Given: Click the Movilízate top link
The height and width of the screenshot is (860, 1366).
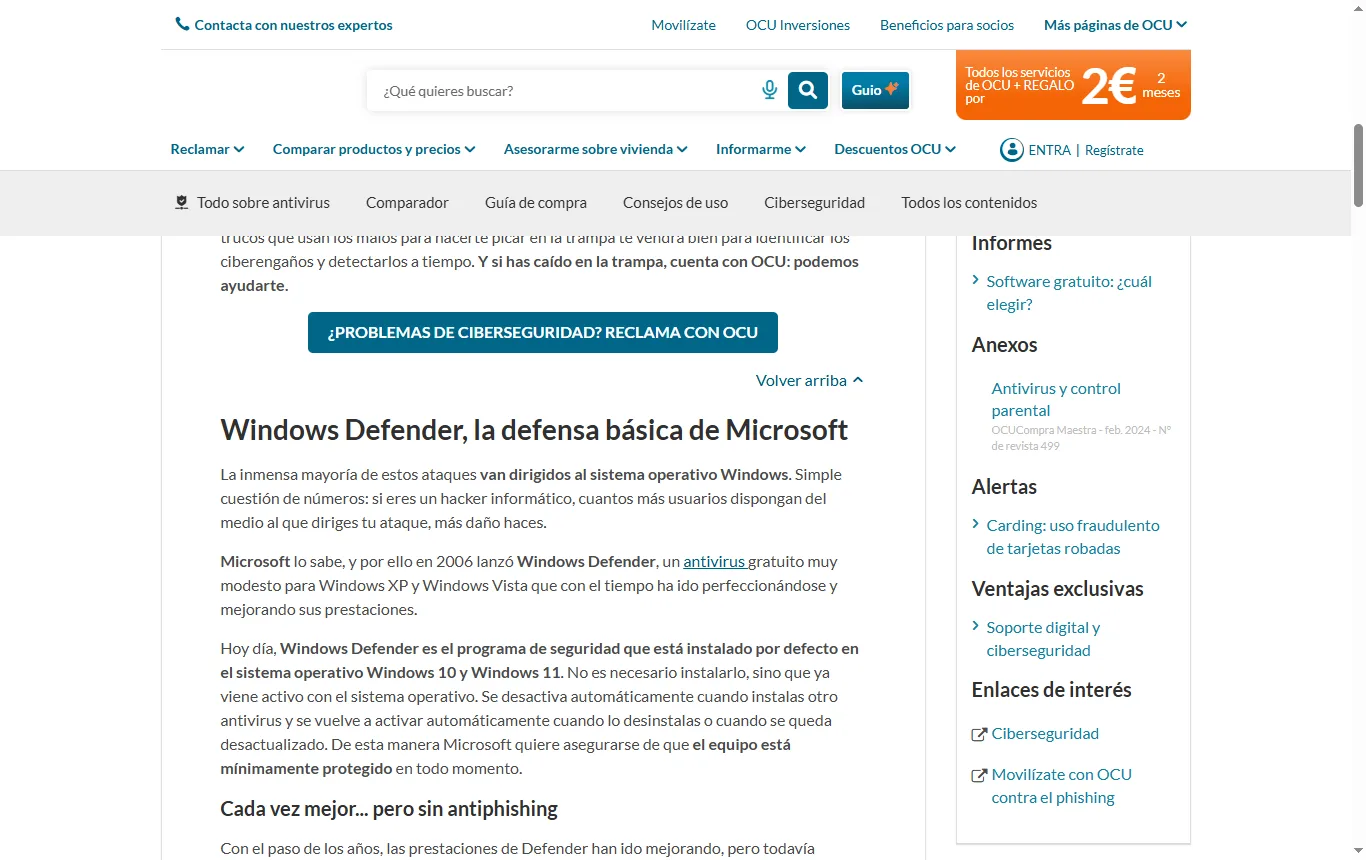Looking at the screenshot, I should (683, 25).
